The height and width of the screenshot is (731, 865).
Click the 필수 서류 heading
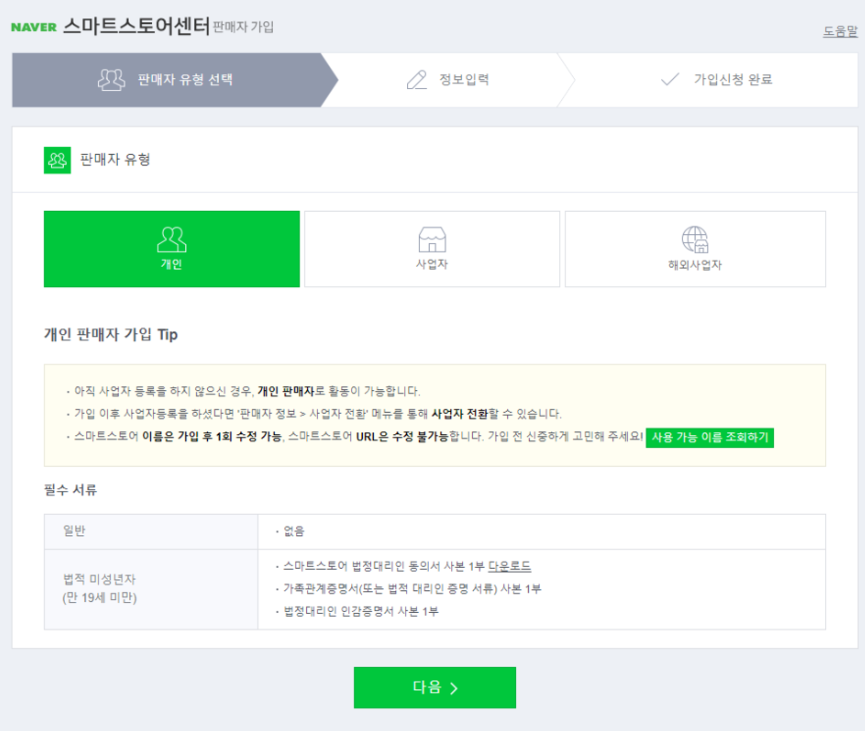click(x=71, y=490)
